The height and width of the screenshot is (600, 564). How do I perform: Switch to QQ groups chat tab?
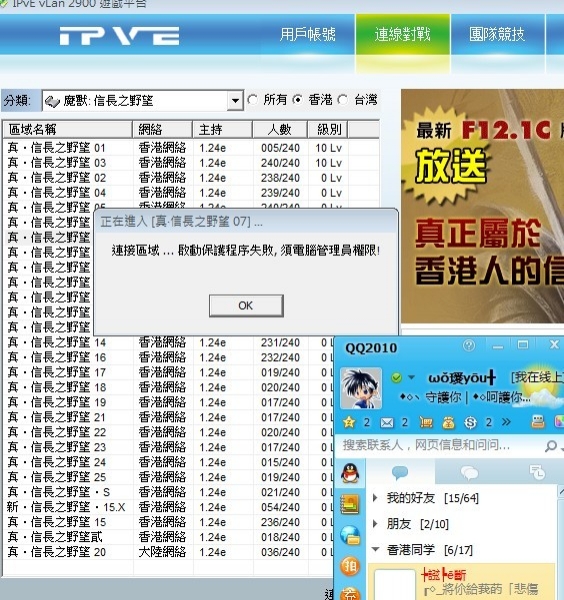click(469, 473)
